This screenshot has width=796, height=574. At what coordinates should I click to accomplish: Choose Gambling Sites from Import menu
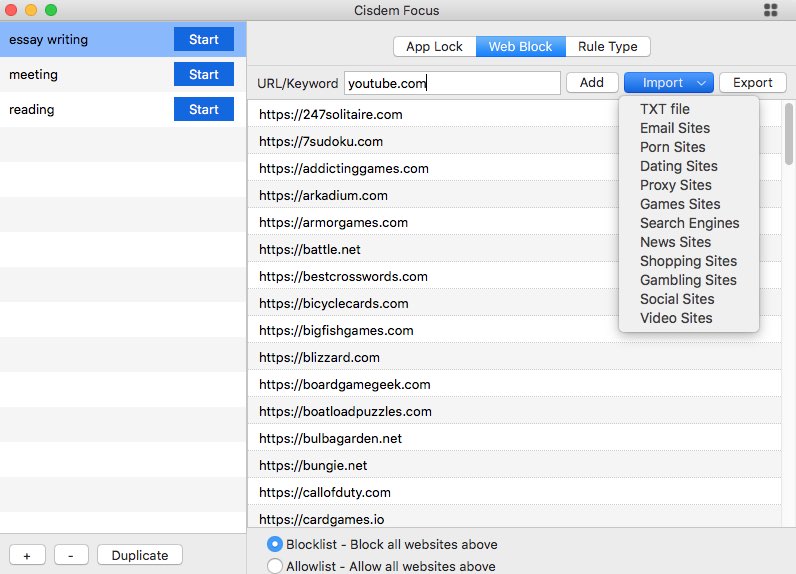tap(689, 280)
